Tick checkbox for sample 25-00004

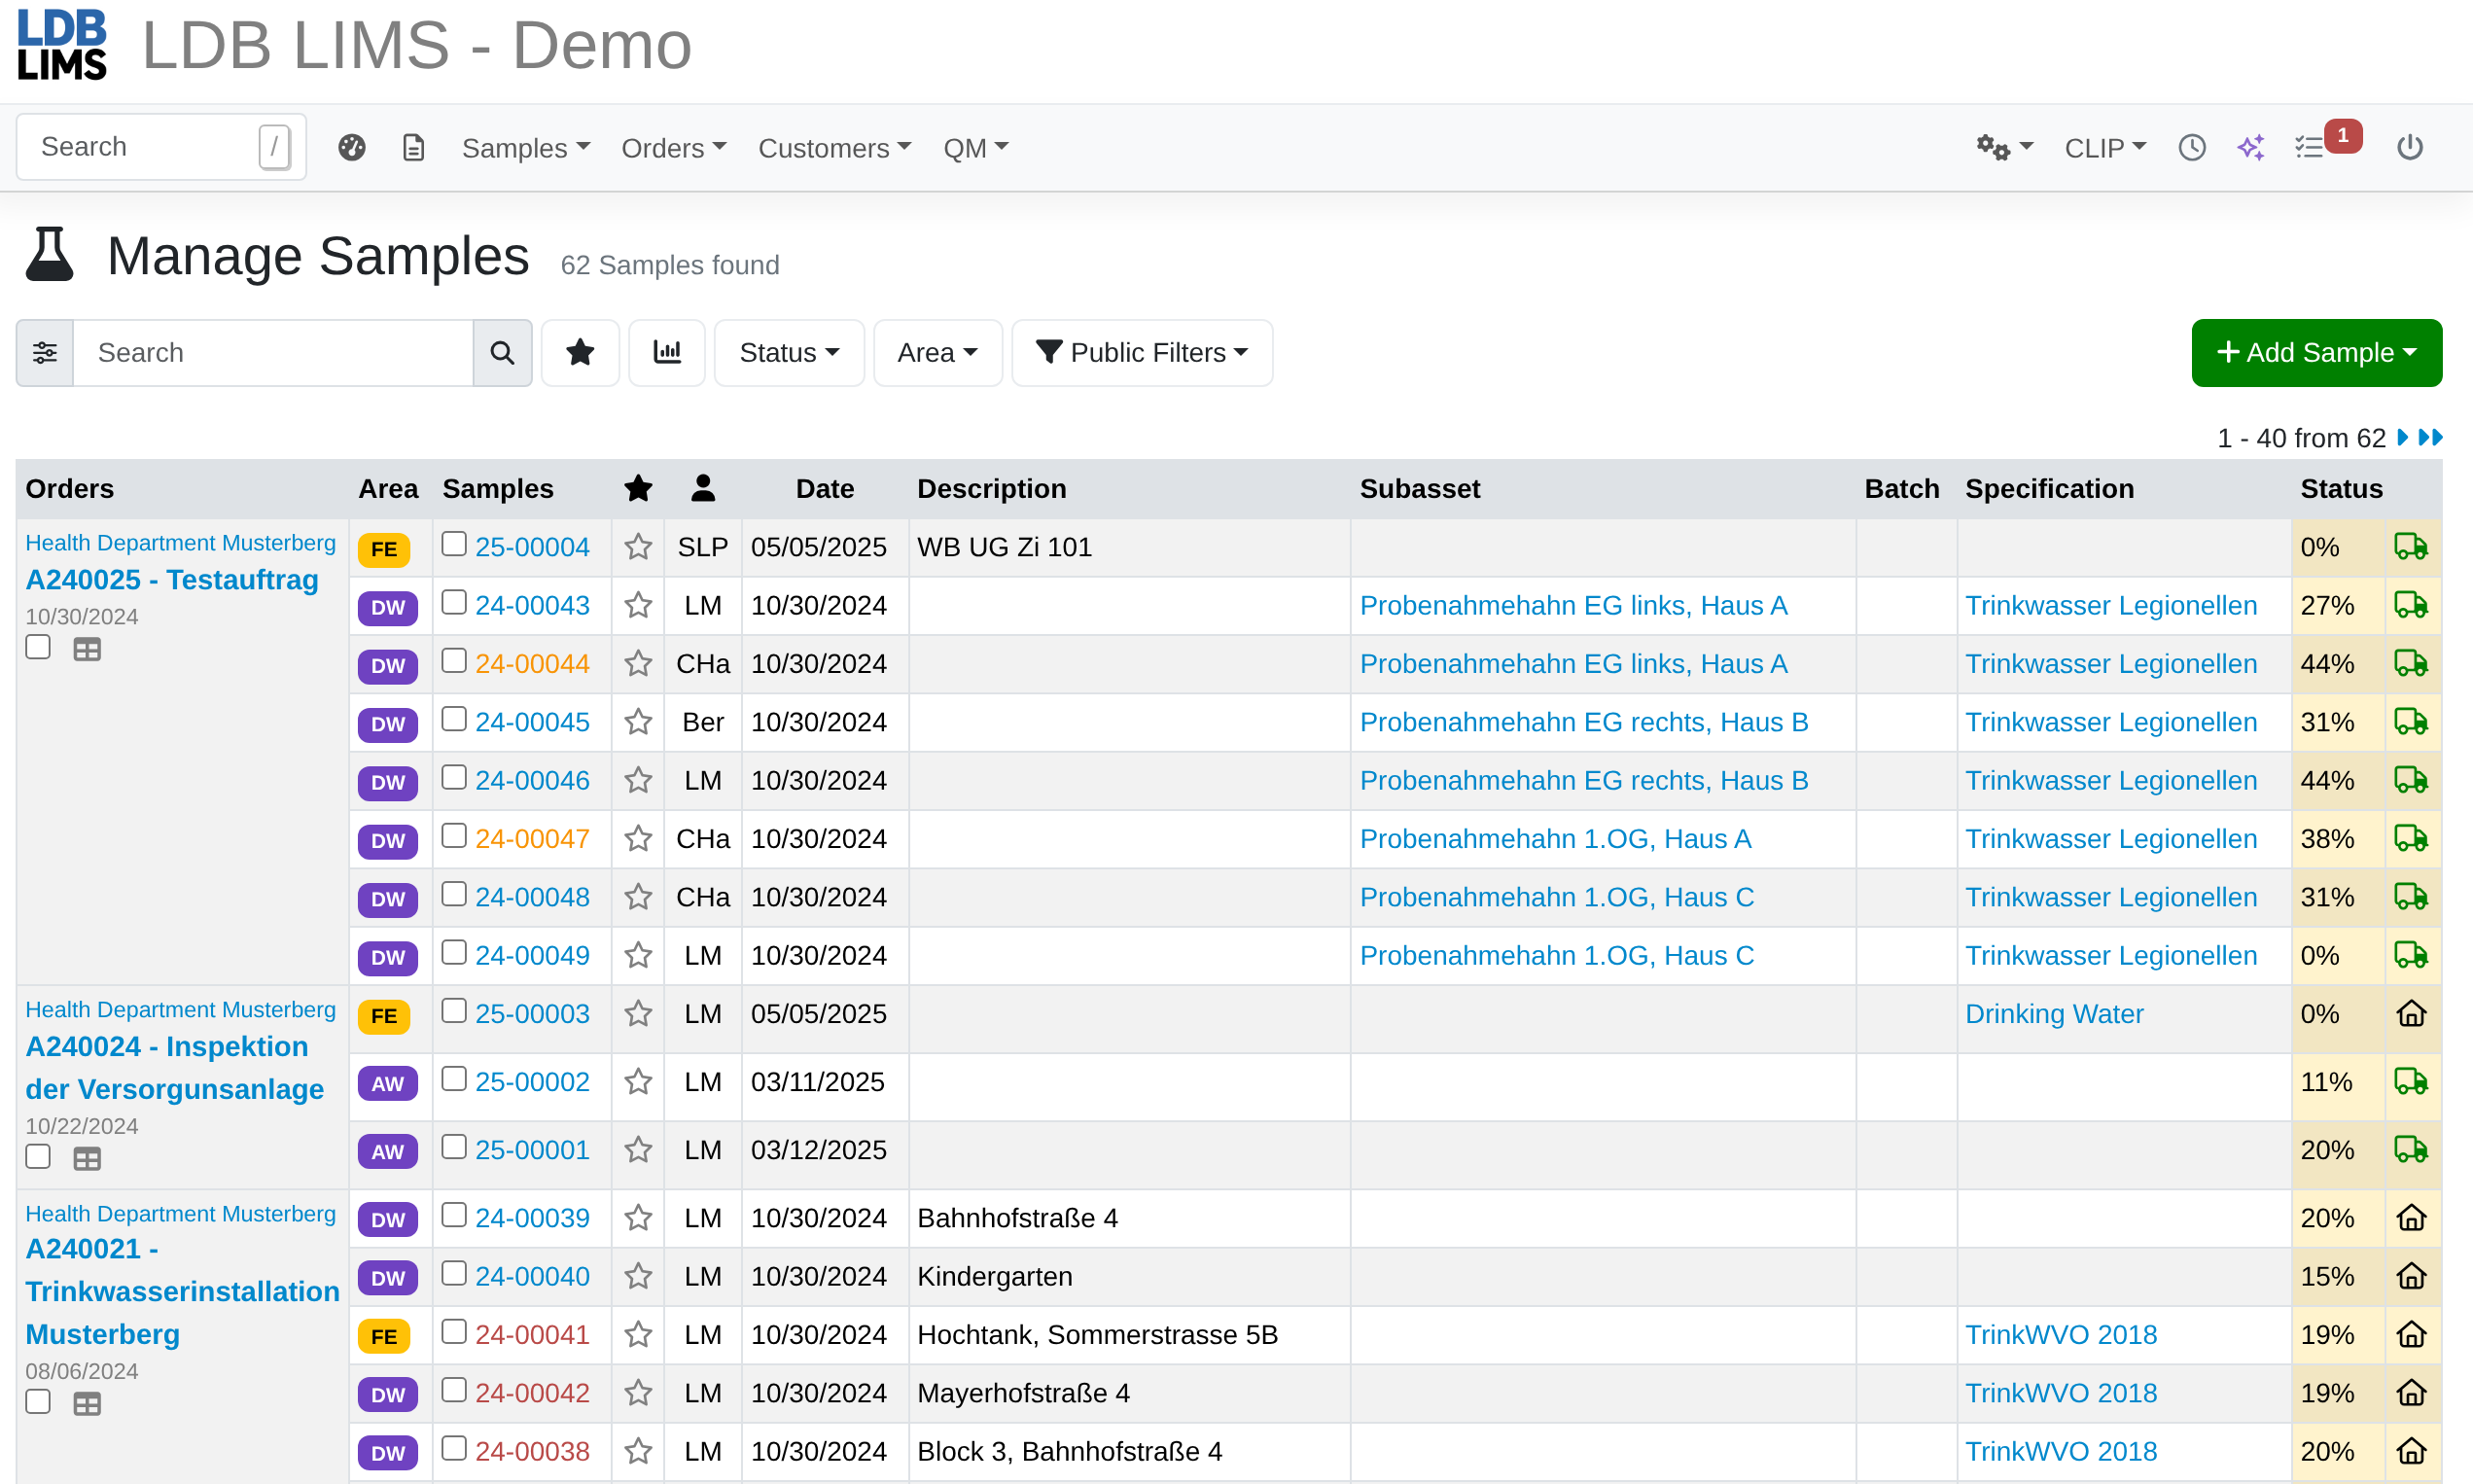(x=454, y=543)
